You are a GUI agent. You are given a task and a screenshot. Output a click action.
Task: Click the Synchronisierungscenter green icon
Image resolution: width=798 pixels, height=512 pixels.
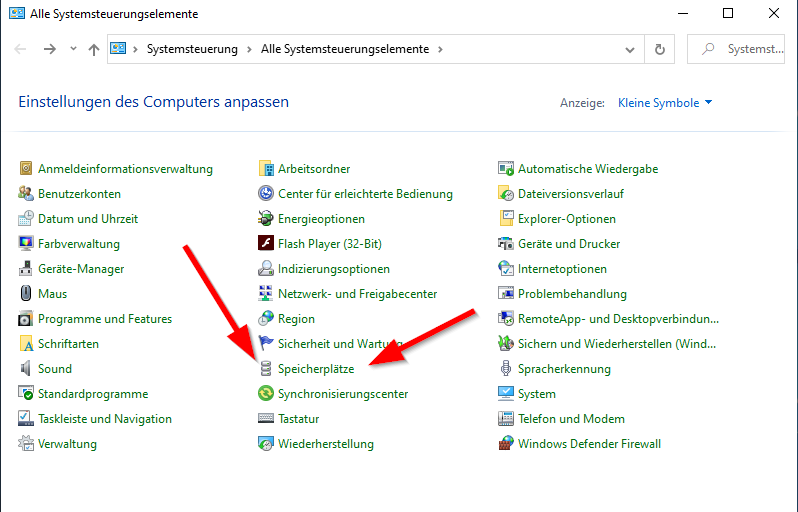pos(266,393)
